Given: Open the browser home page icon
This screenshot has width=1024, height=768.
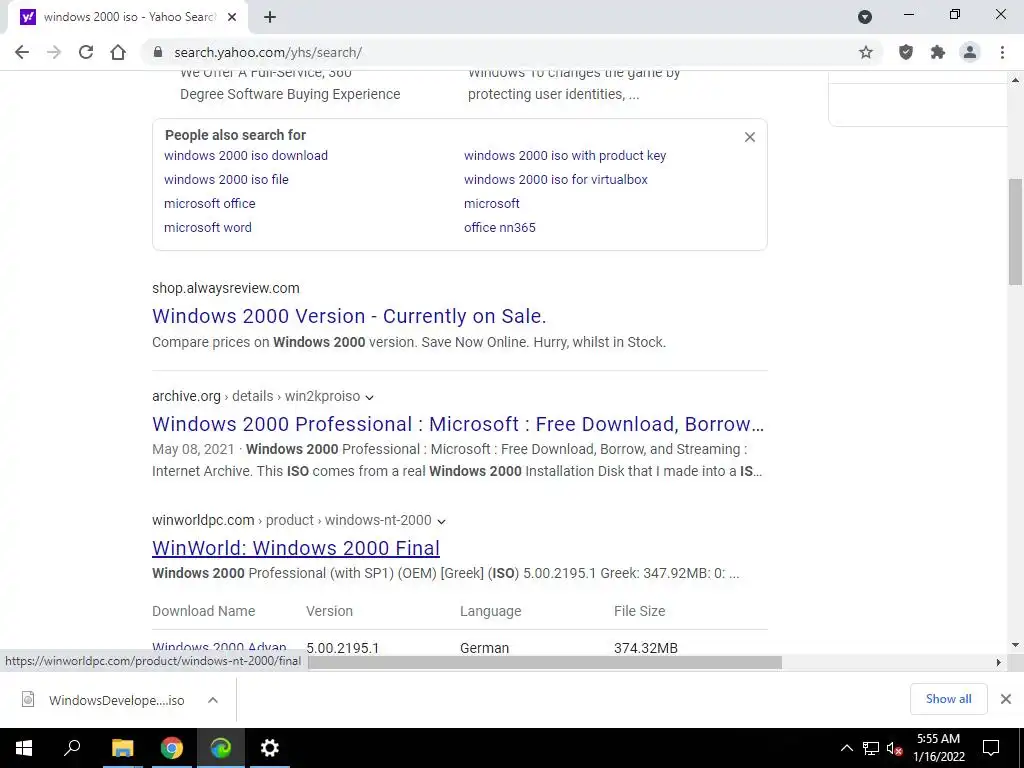Looking at the screenshot, I should 118,52.
